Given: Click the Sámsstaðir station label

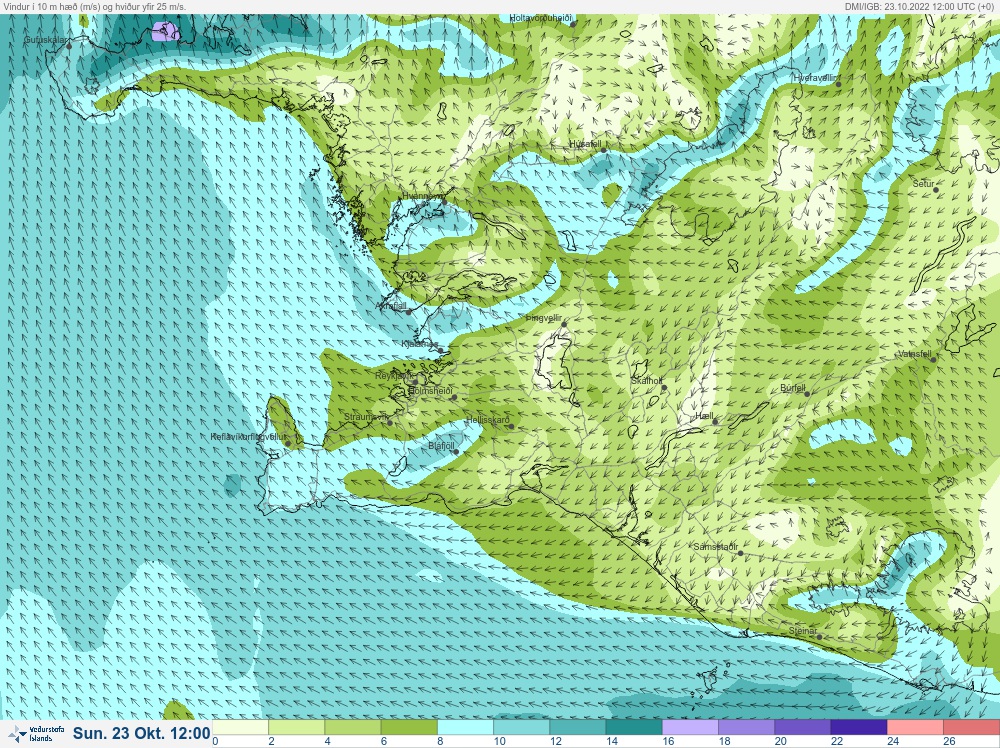Looking at the screenshot, I should point(716,546).
